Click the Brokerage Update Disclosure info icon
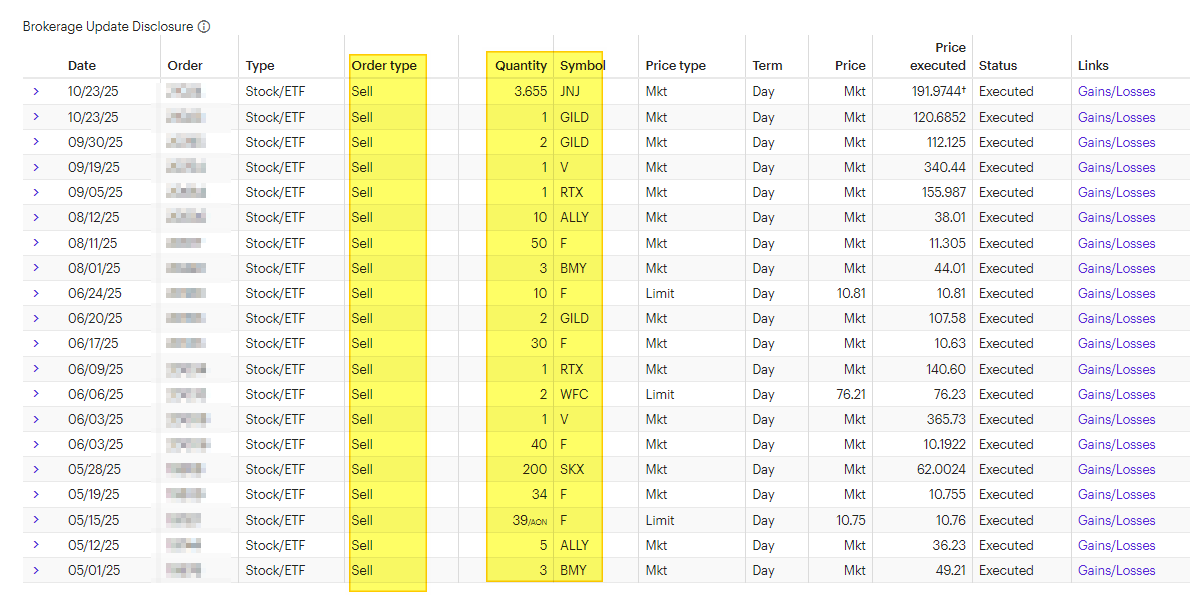 (x=204, y=27)
